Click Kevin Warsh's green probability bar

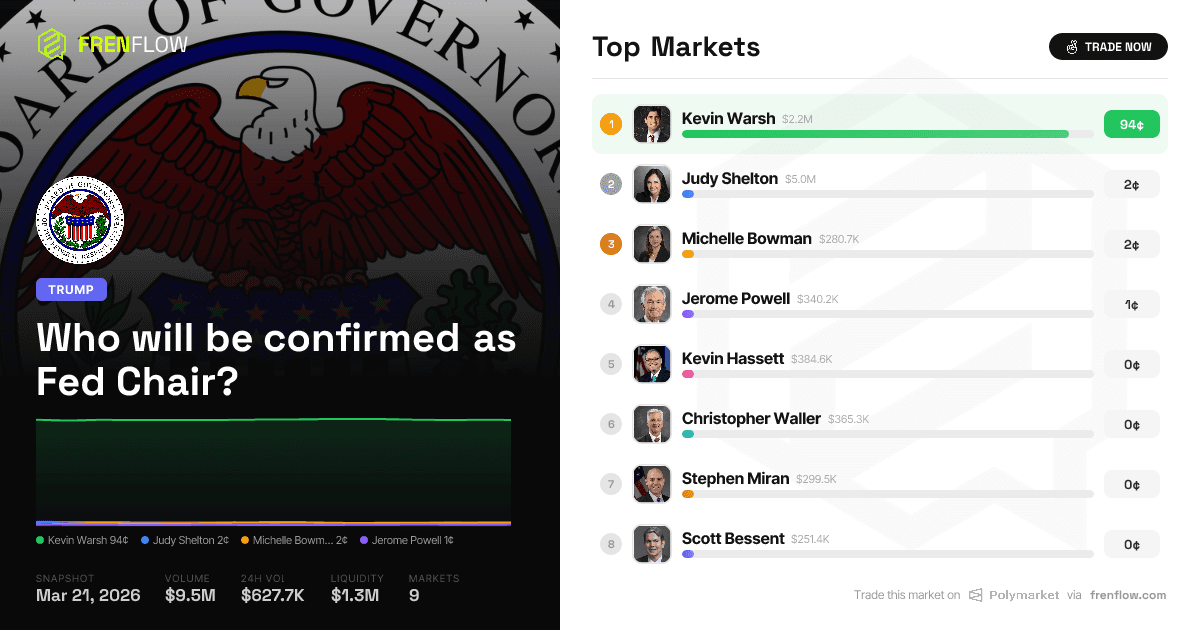pos(875,134)
